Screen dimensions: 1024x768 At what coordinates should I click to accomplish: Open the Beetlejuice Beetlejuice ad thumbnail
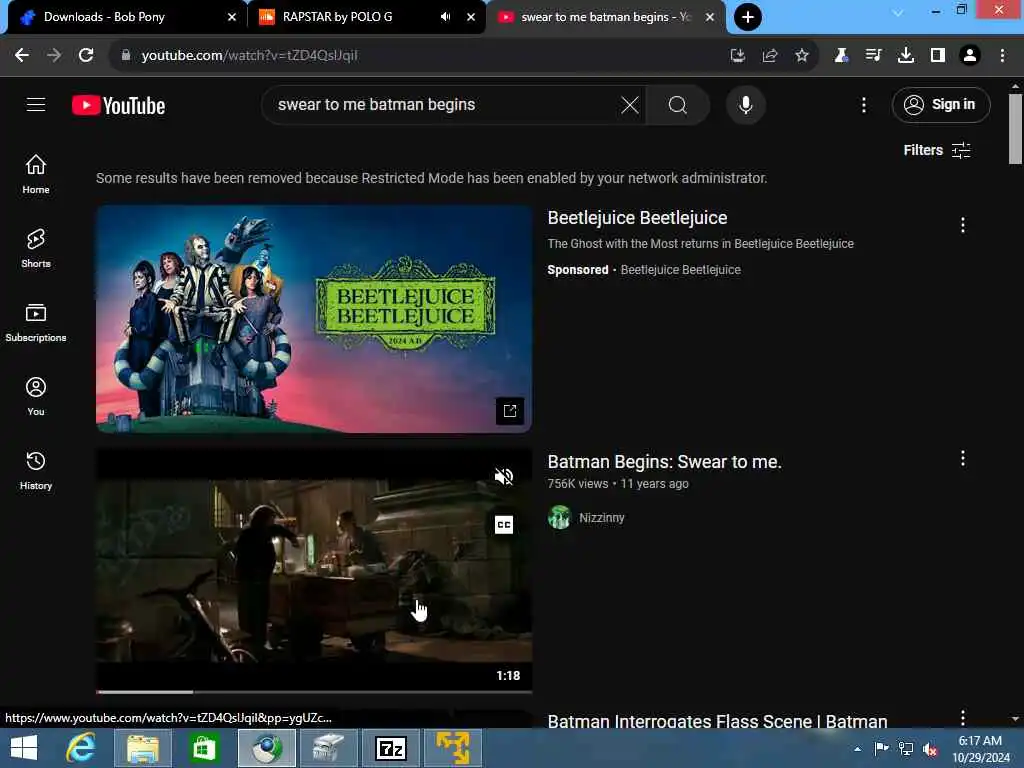pyautogui.click(x=313, y=319)
